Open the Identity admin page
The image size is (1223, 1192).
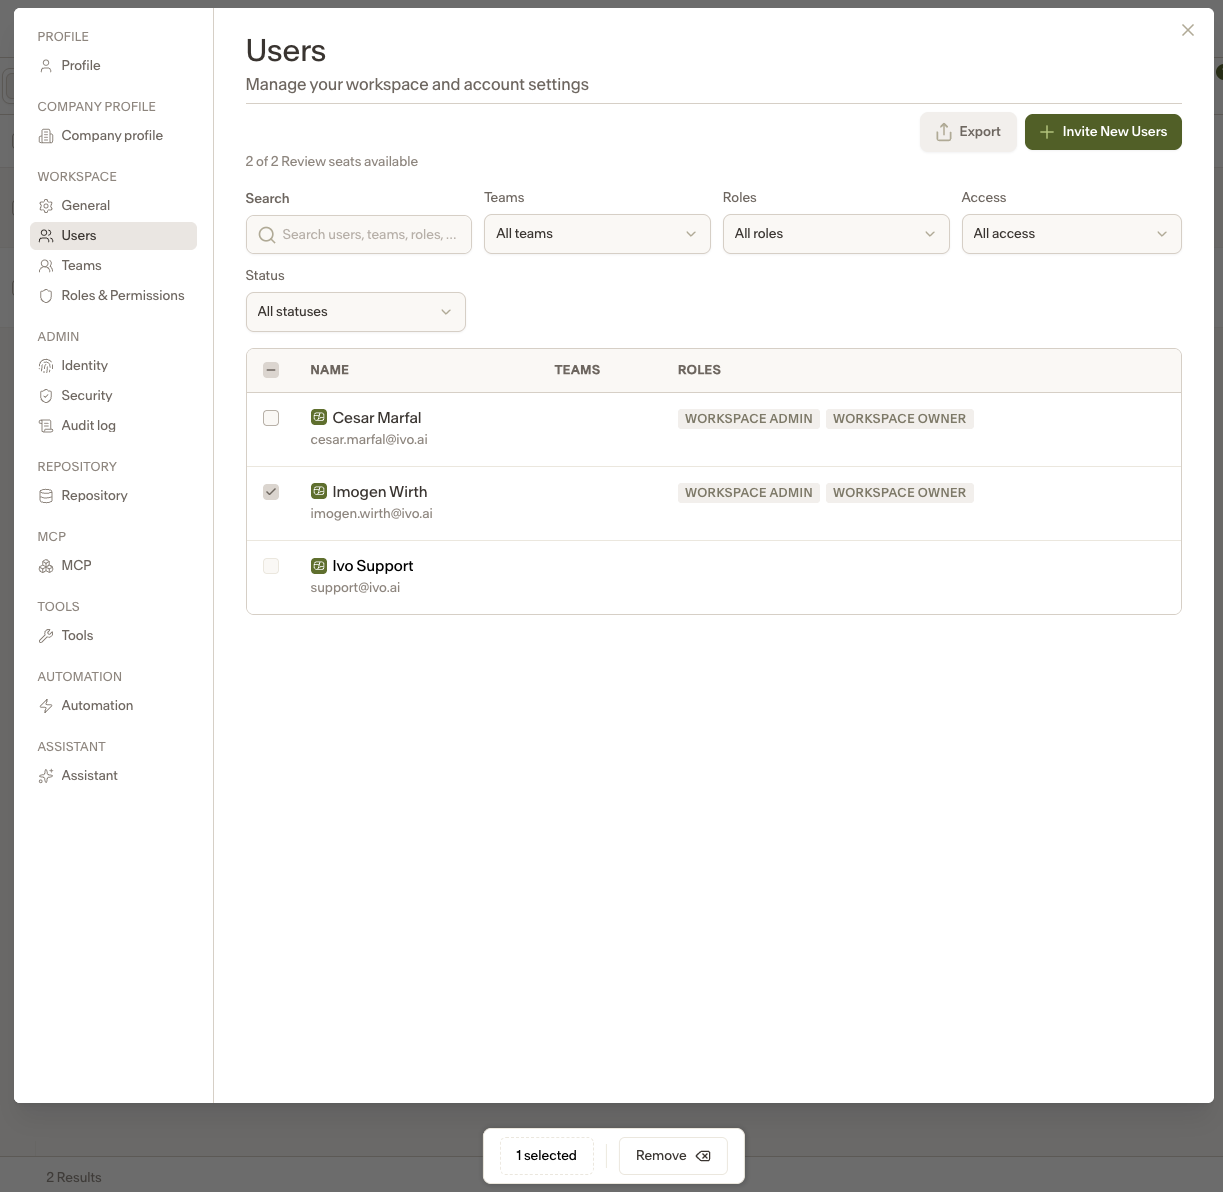click(x=114, y=366)
